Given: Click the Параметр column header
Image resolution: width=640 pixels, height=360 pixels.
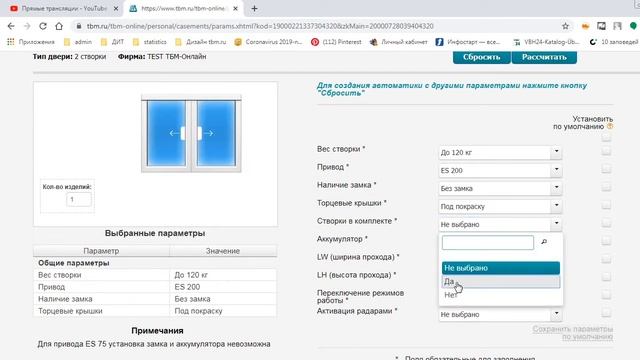Looking at the screenshot, I should [101, 251].
